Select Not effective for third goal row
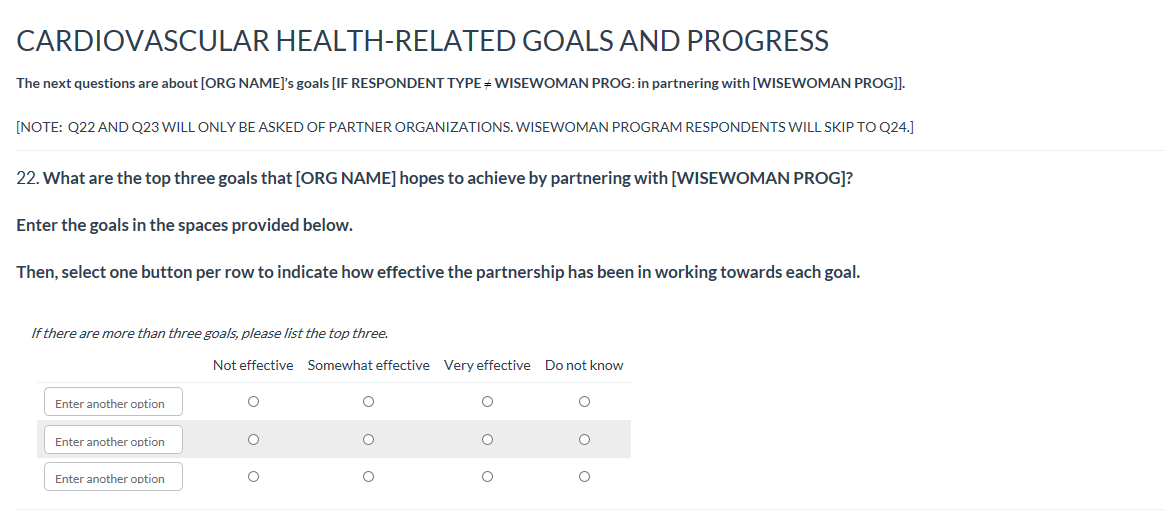The height and width of the screenshot is (514, 1165). click(253, 477)
